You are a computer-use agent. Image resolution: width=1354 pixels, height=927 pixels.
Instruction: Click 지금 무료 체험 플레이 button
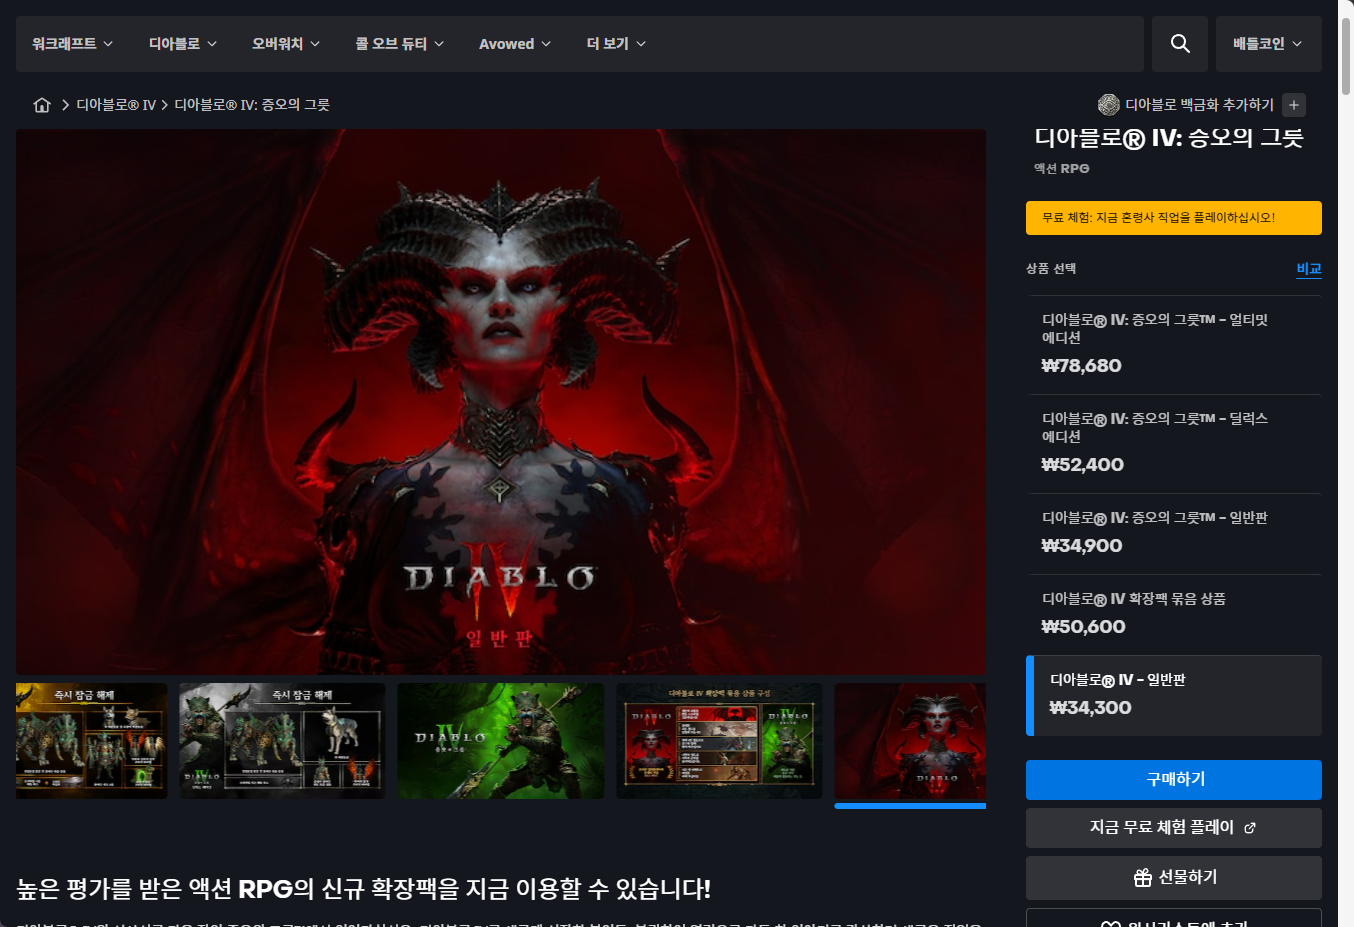[1174, 828]
